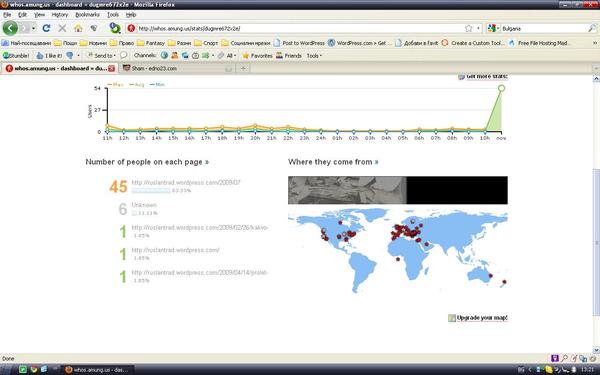
Task: Open the Send to dropdown
Action: click(101, 55)
